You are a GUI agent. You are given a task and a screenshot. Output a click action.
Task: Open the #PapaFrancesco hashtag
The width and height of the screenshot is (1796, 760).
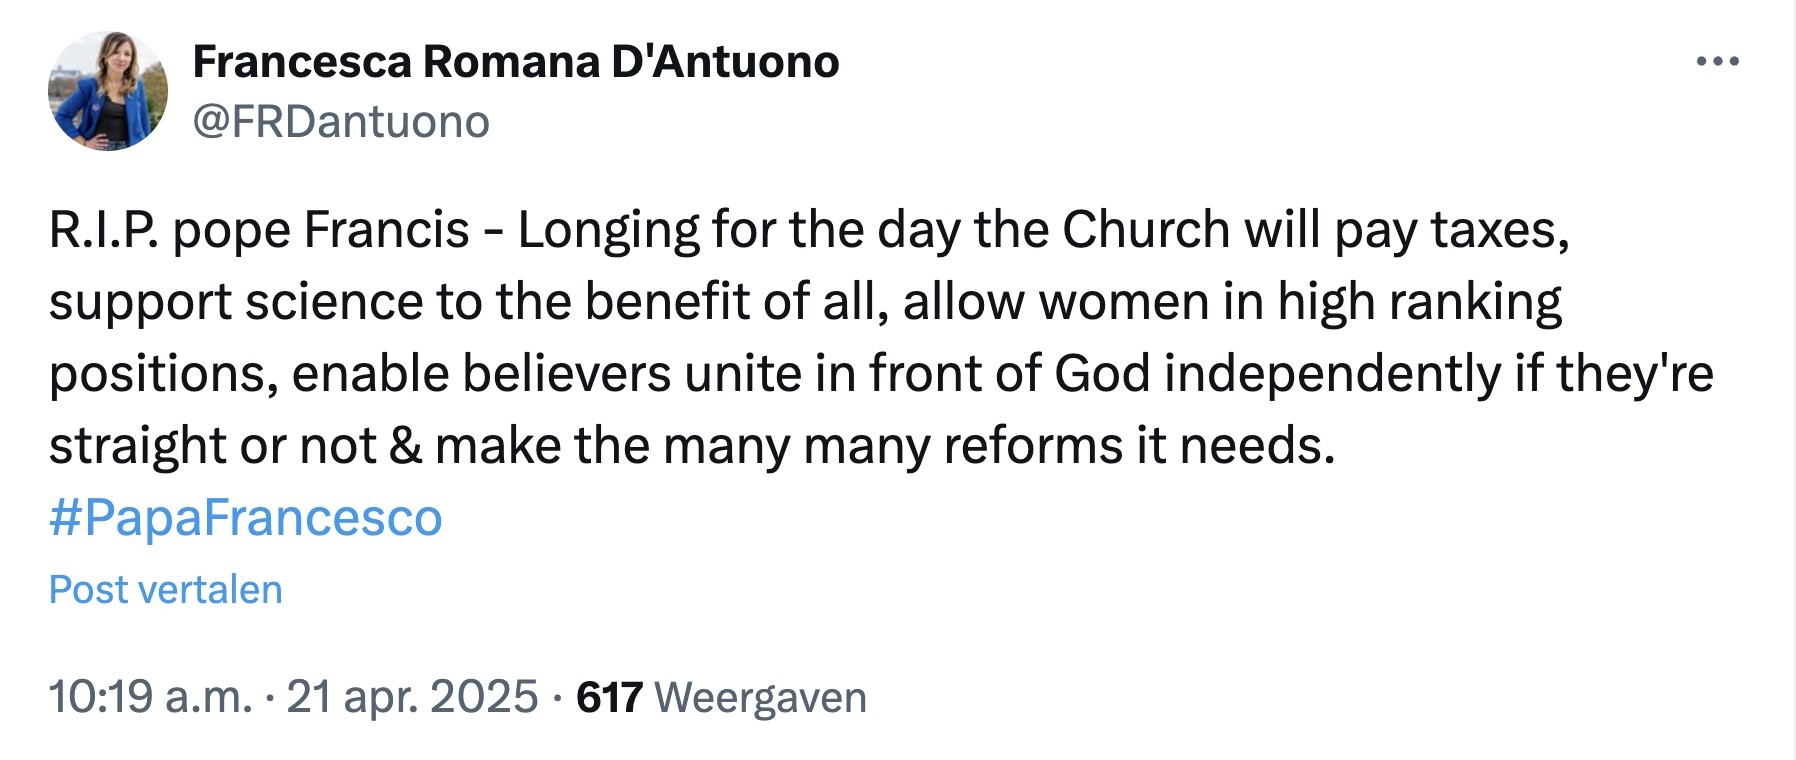pyautogui.click(x=245, y=518)
